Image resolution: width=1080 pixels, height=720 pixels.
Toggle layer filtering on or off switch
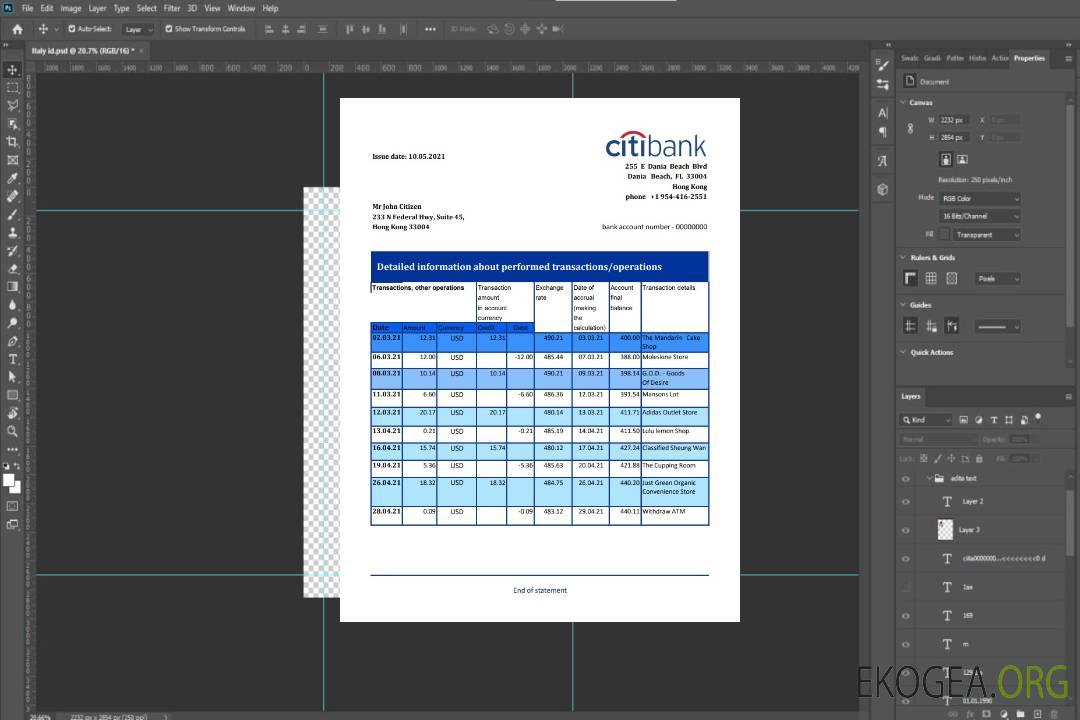pyautogui.click(x=1038, y=418)
